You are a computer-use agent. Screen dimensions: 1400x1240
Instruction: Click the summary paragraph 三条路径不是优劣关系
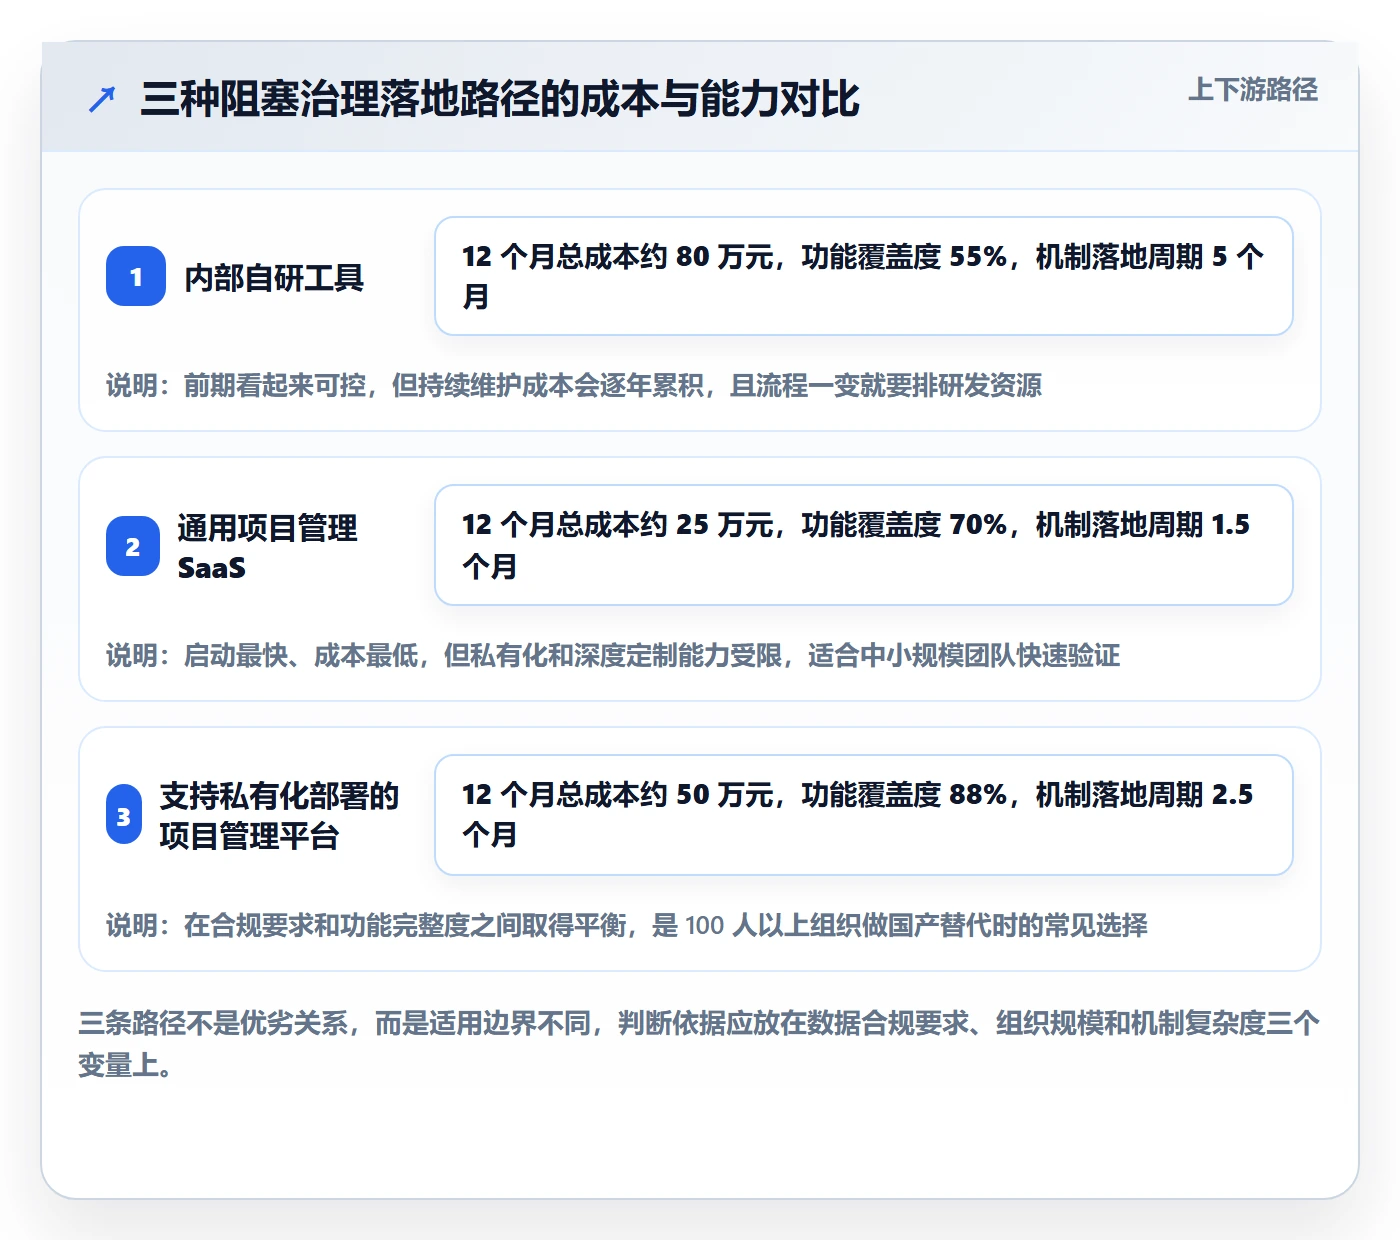click(699, 1044)
